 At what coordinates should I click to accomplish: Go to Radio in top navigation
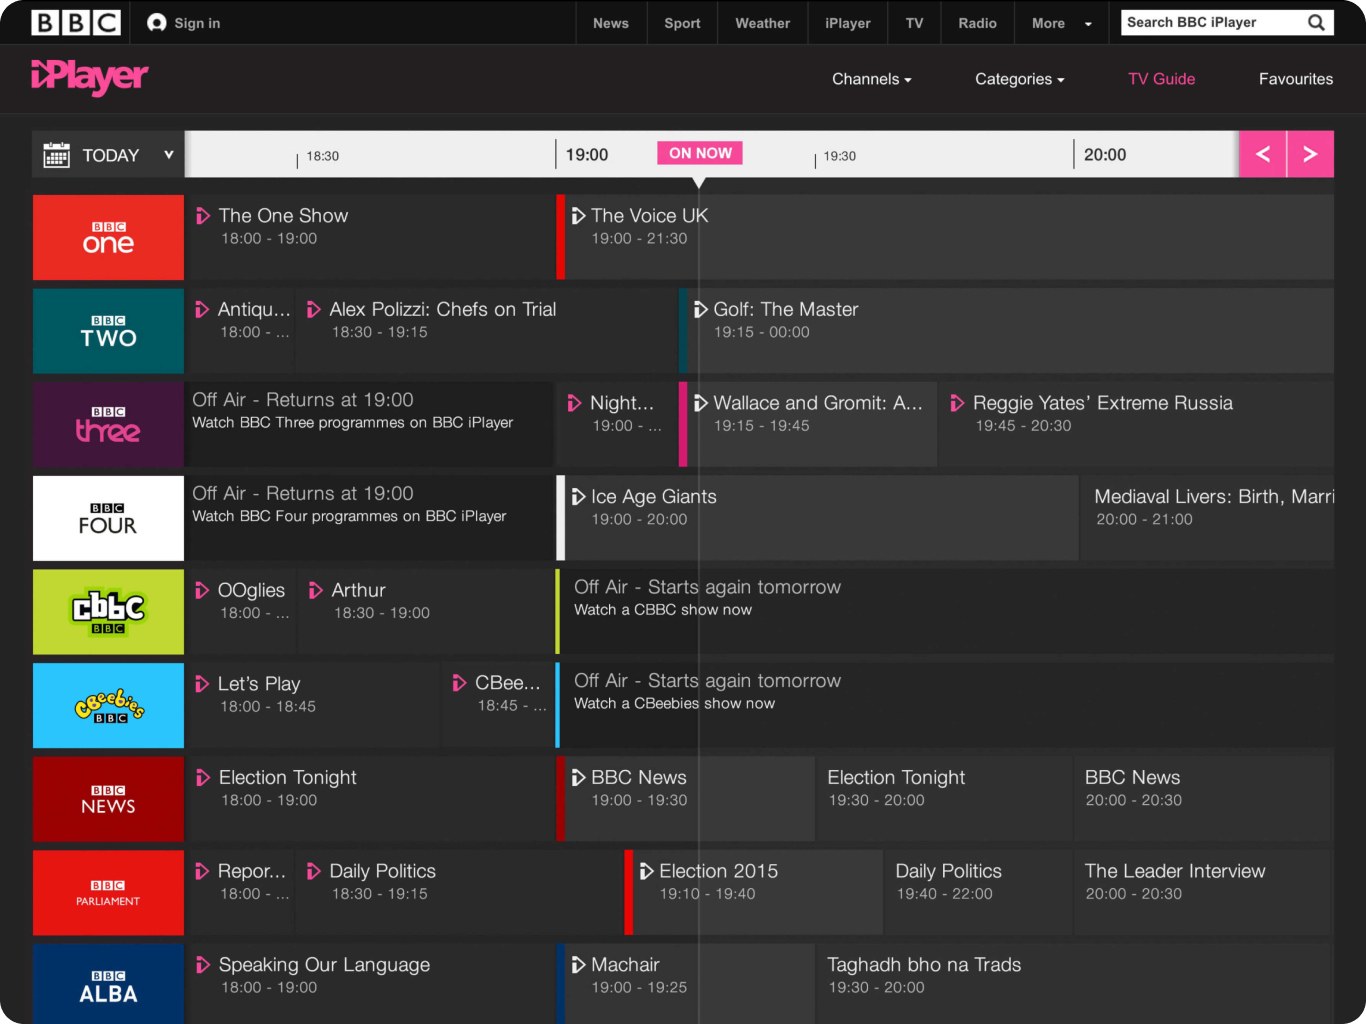[x=978, y=23]
